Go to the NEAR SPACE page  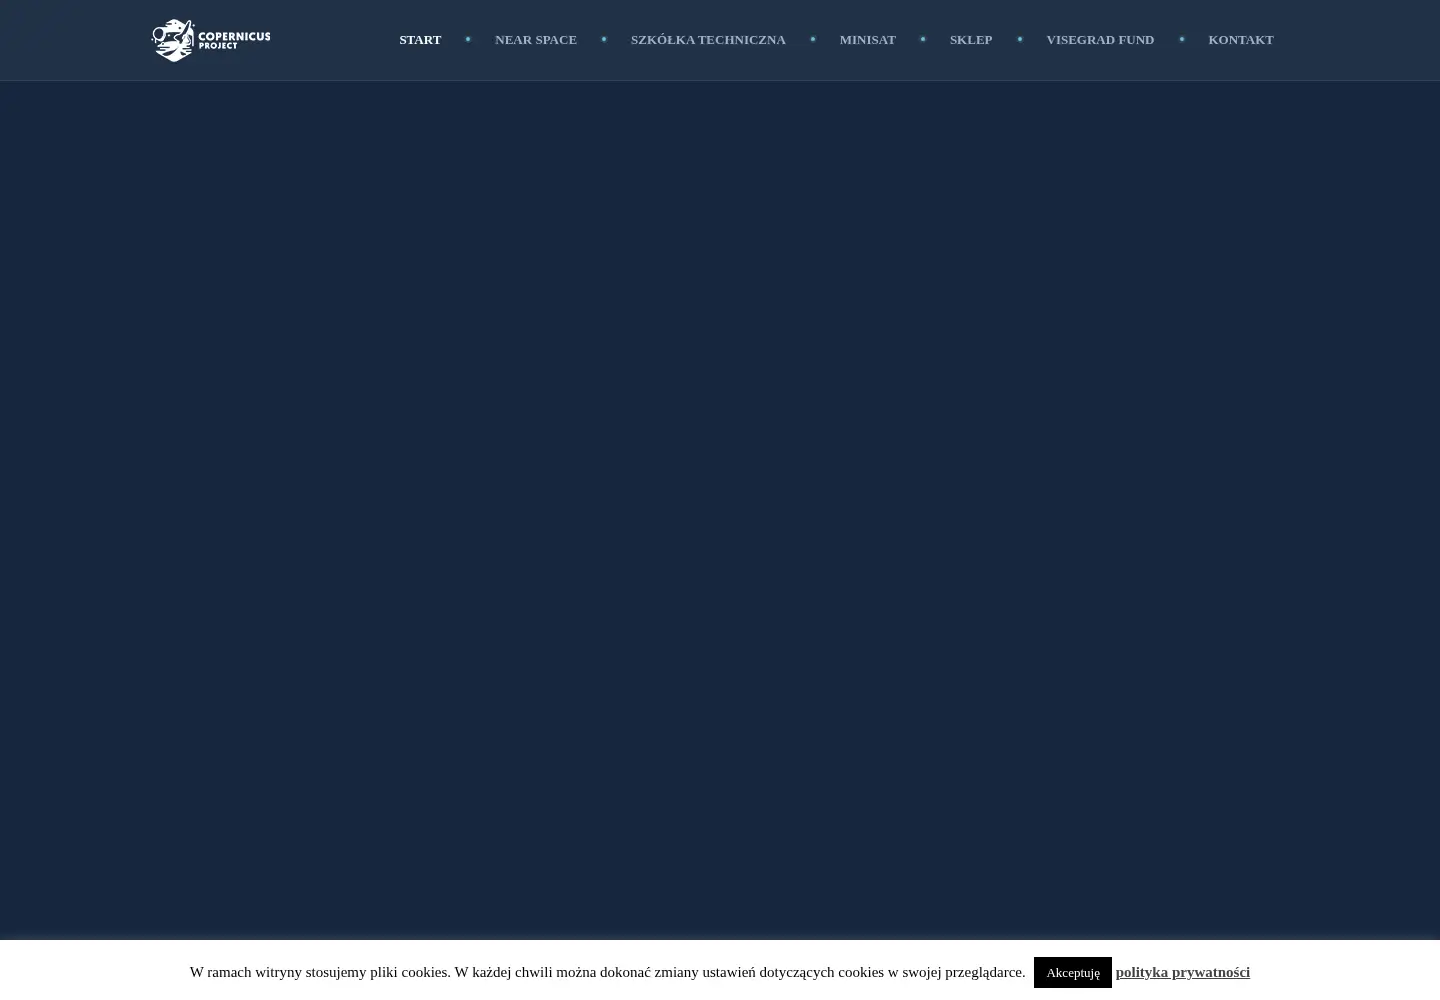tap(536, 40)
